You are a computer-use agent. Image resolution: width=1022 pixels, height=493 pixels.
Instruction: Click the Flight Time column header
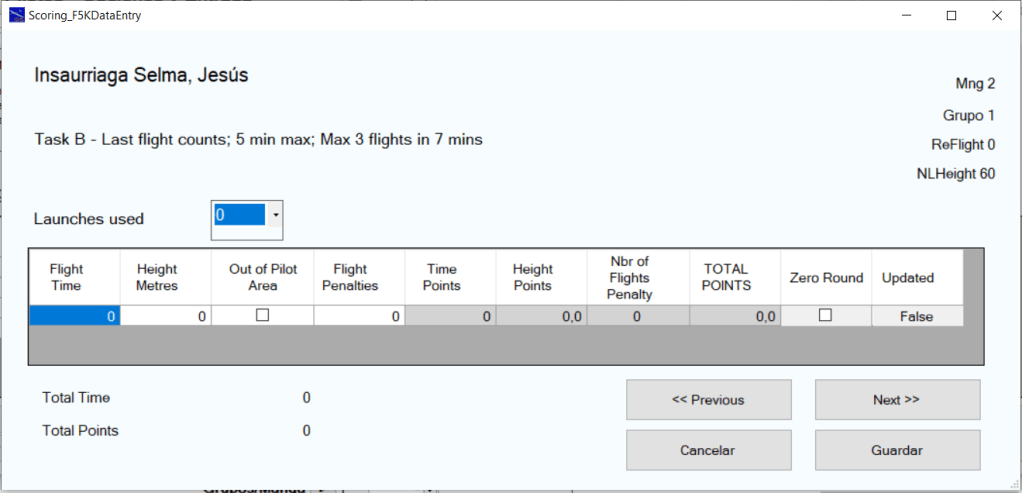point(67,277)
